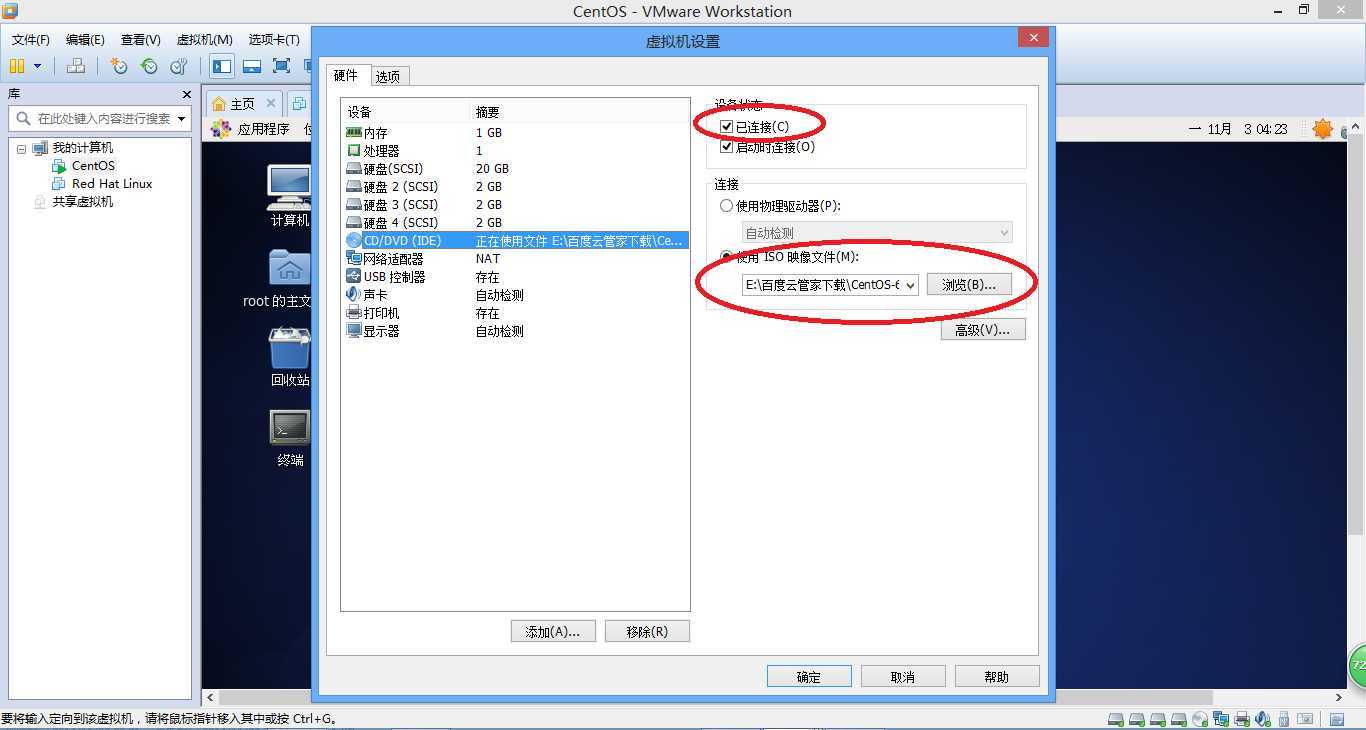The width and height of the screenshot is (1366, 730).
Task: Click the 取消 button
Action: point(903,677)
